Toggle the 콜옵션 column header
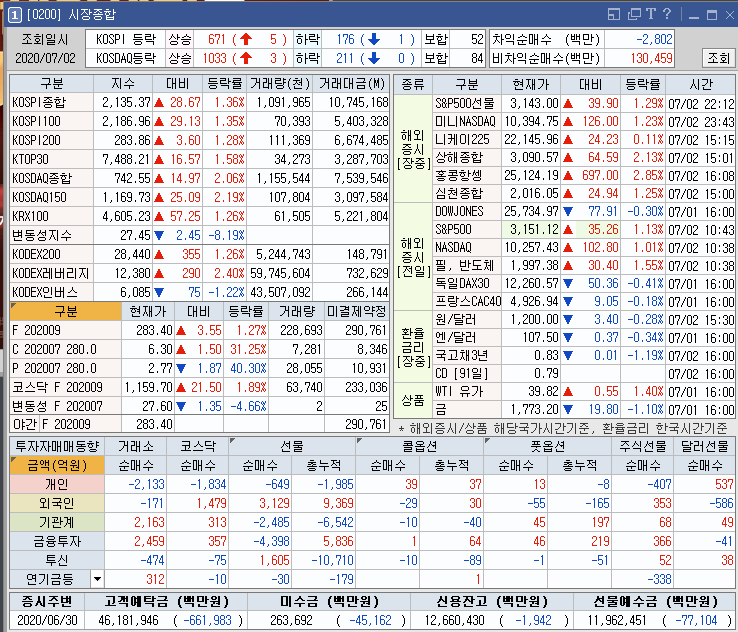The width and height of the screenshot is (738, 632). 419,446
